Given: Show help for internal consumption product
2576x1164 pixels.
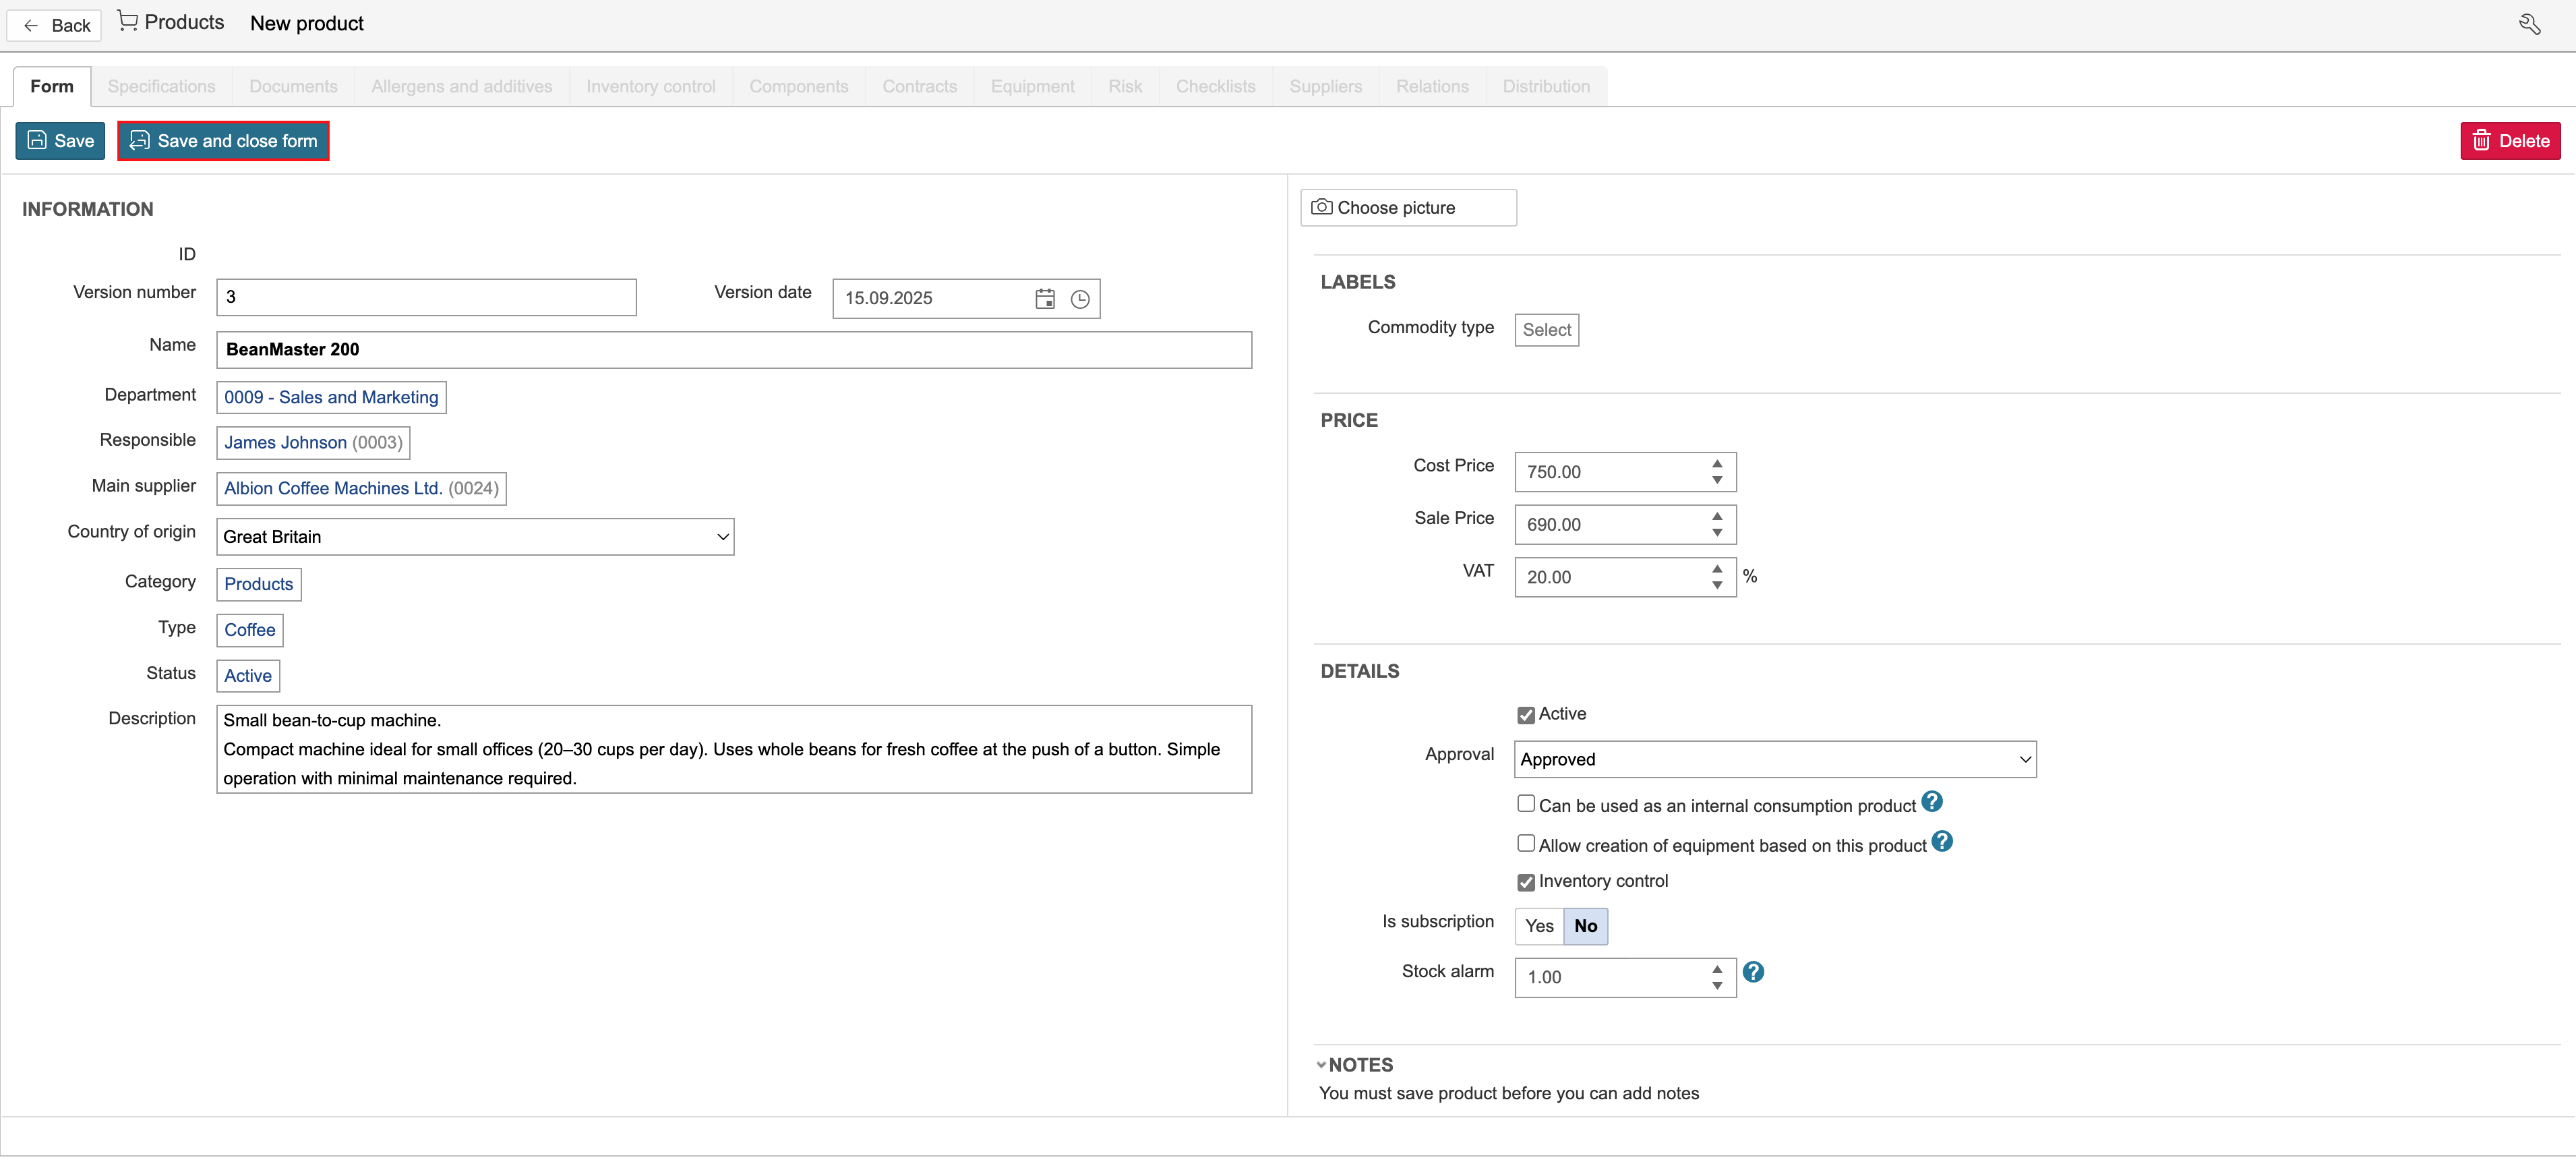Looking at the screenshot, I should coord(1932,802).
